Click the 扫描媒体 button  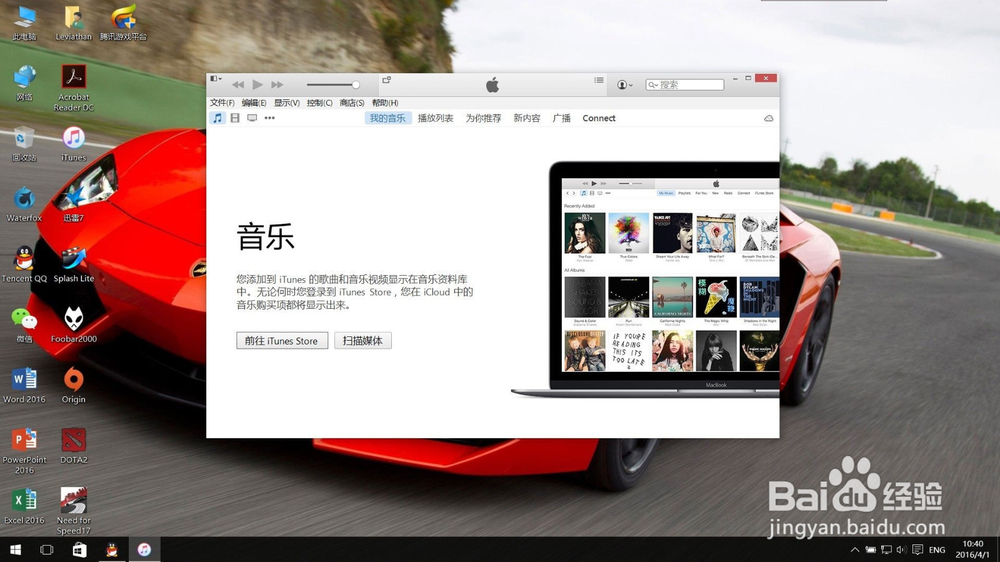coord(363,341)
